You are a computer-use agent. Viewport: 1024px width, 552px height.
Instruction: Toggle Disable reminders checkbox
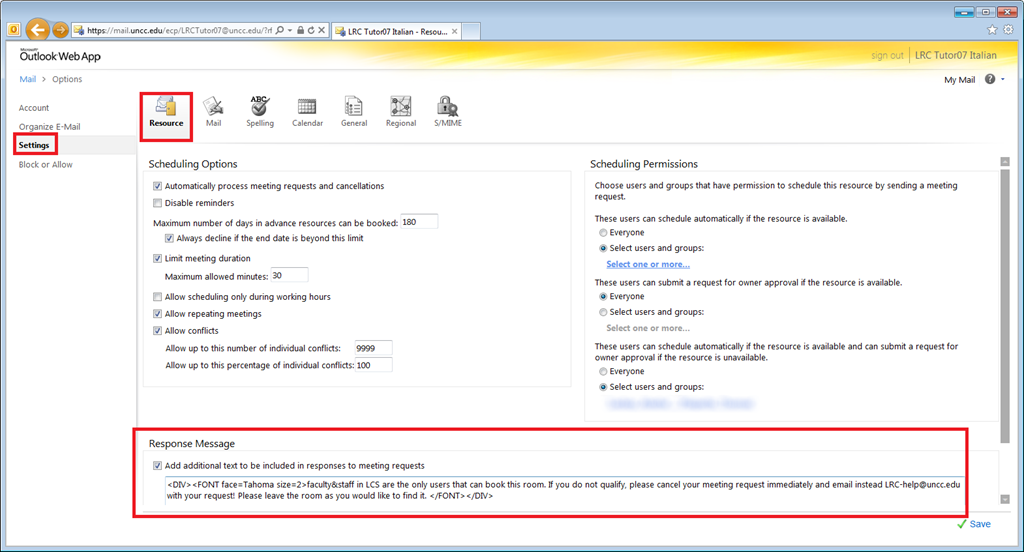click(158, 203)
